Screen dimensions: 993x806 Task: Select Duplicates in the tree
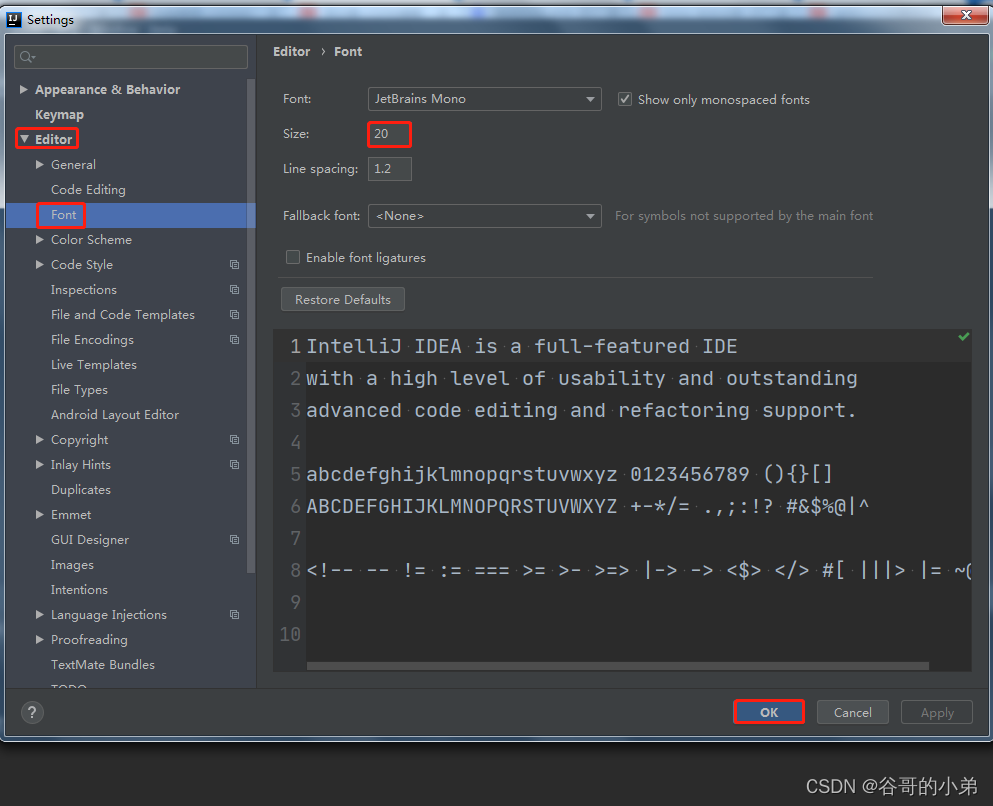point(80,490)
